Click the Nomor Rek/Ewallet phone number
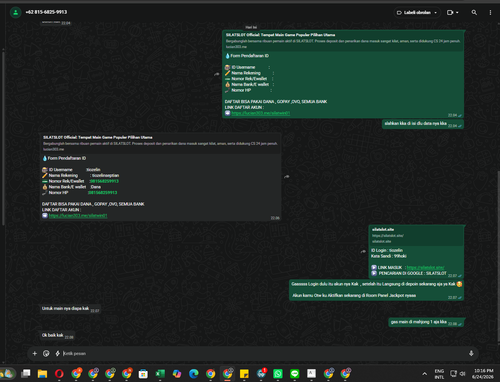 click(x=104, y=181)
